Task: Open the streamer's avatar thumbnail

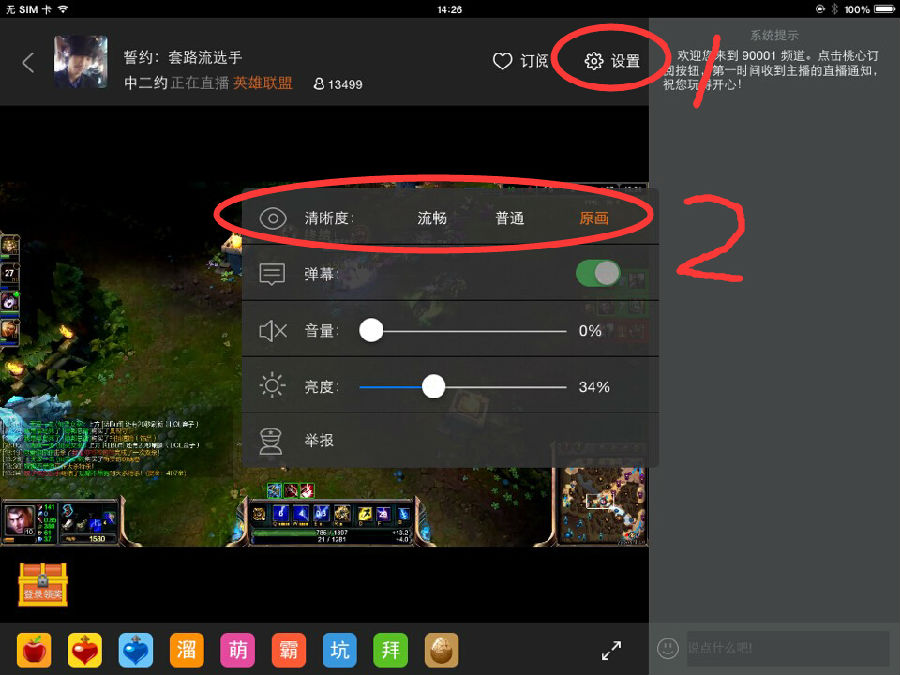Action: pyautogui.click(x=80, y=62)
